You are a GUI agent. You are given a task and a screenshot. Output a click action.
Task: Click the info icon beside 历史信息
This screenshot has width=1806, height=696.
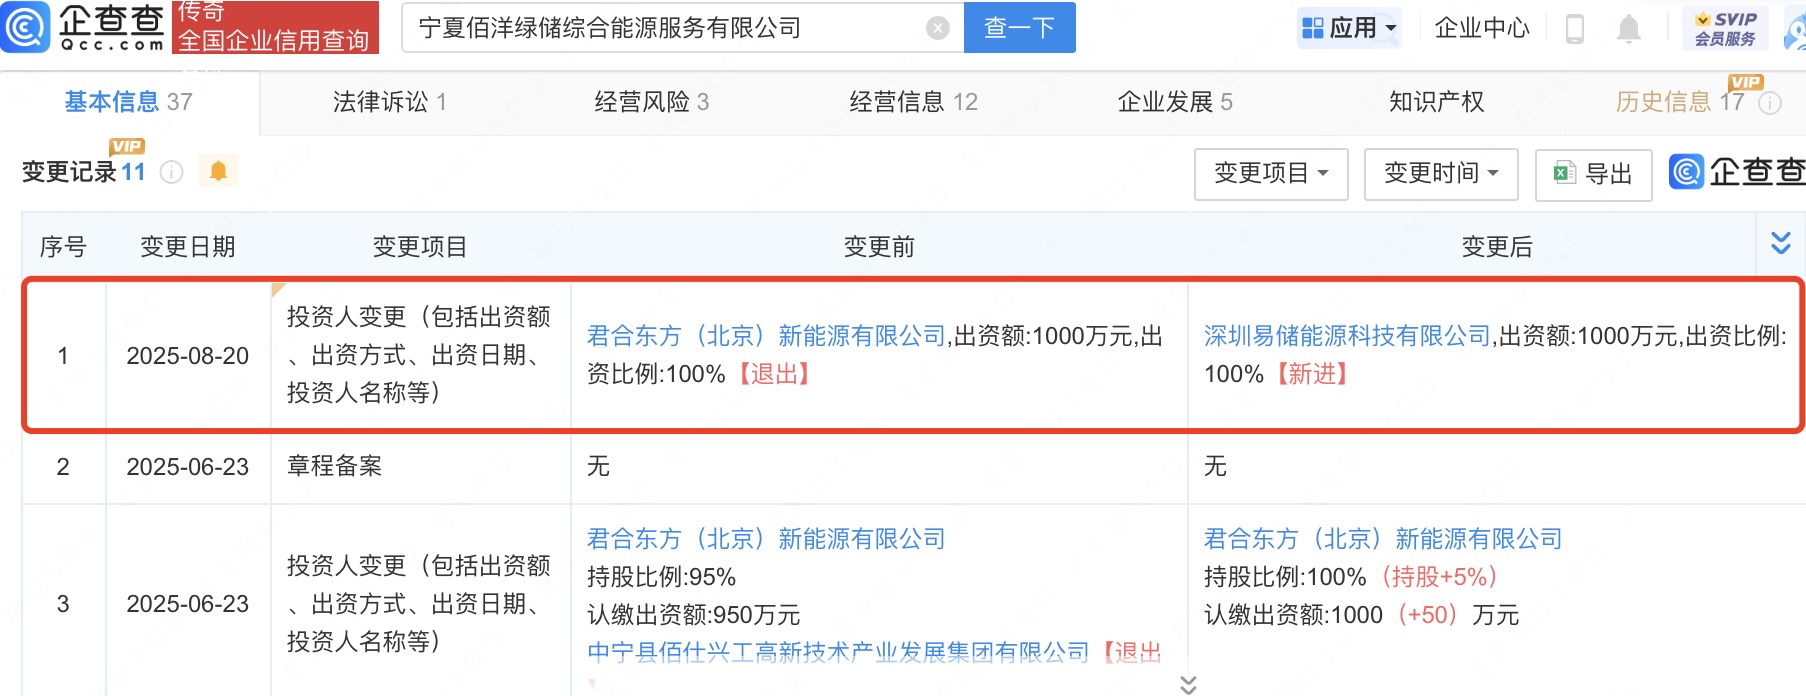[x=1770, y=103]
